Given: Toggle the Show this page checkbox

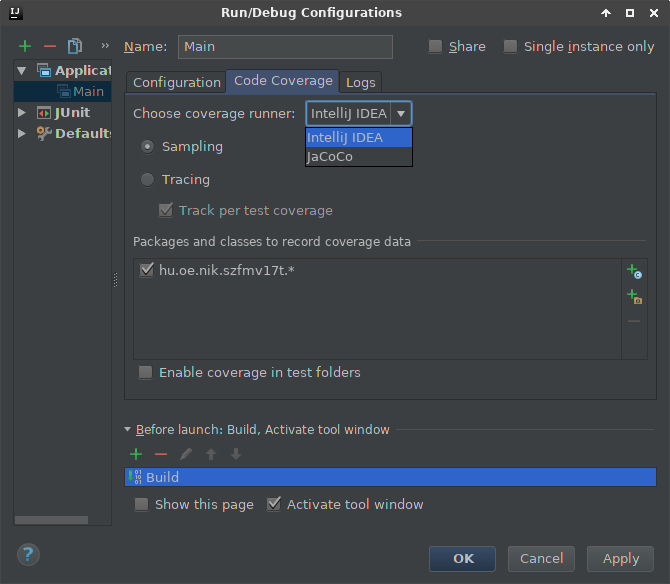Looking at the screenshot, I should coord(142,504).
